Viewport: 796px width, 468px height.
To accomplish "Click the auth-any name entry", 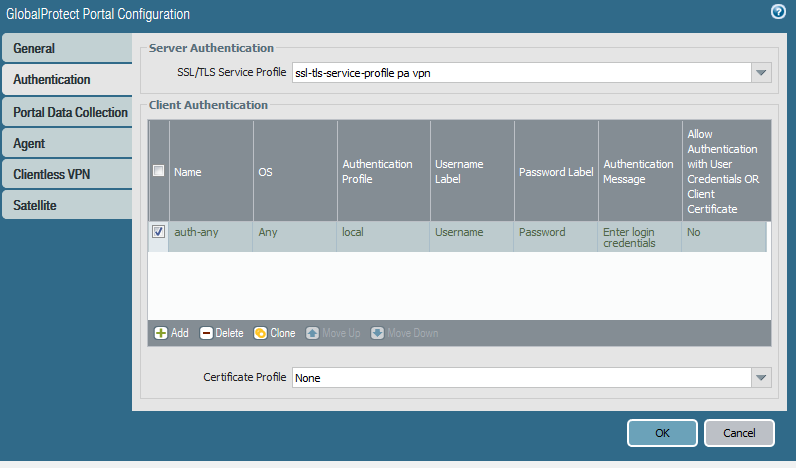I will click(x=195, y=232).
